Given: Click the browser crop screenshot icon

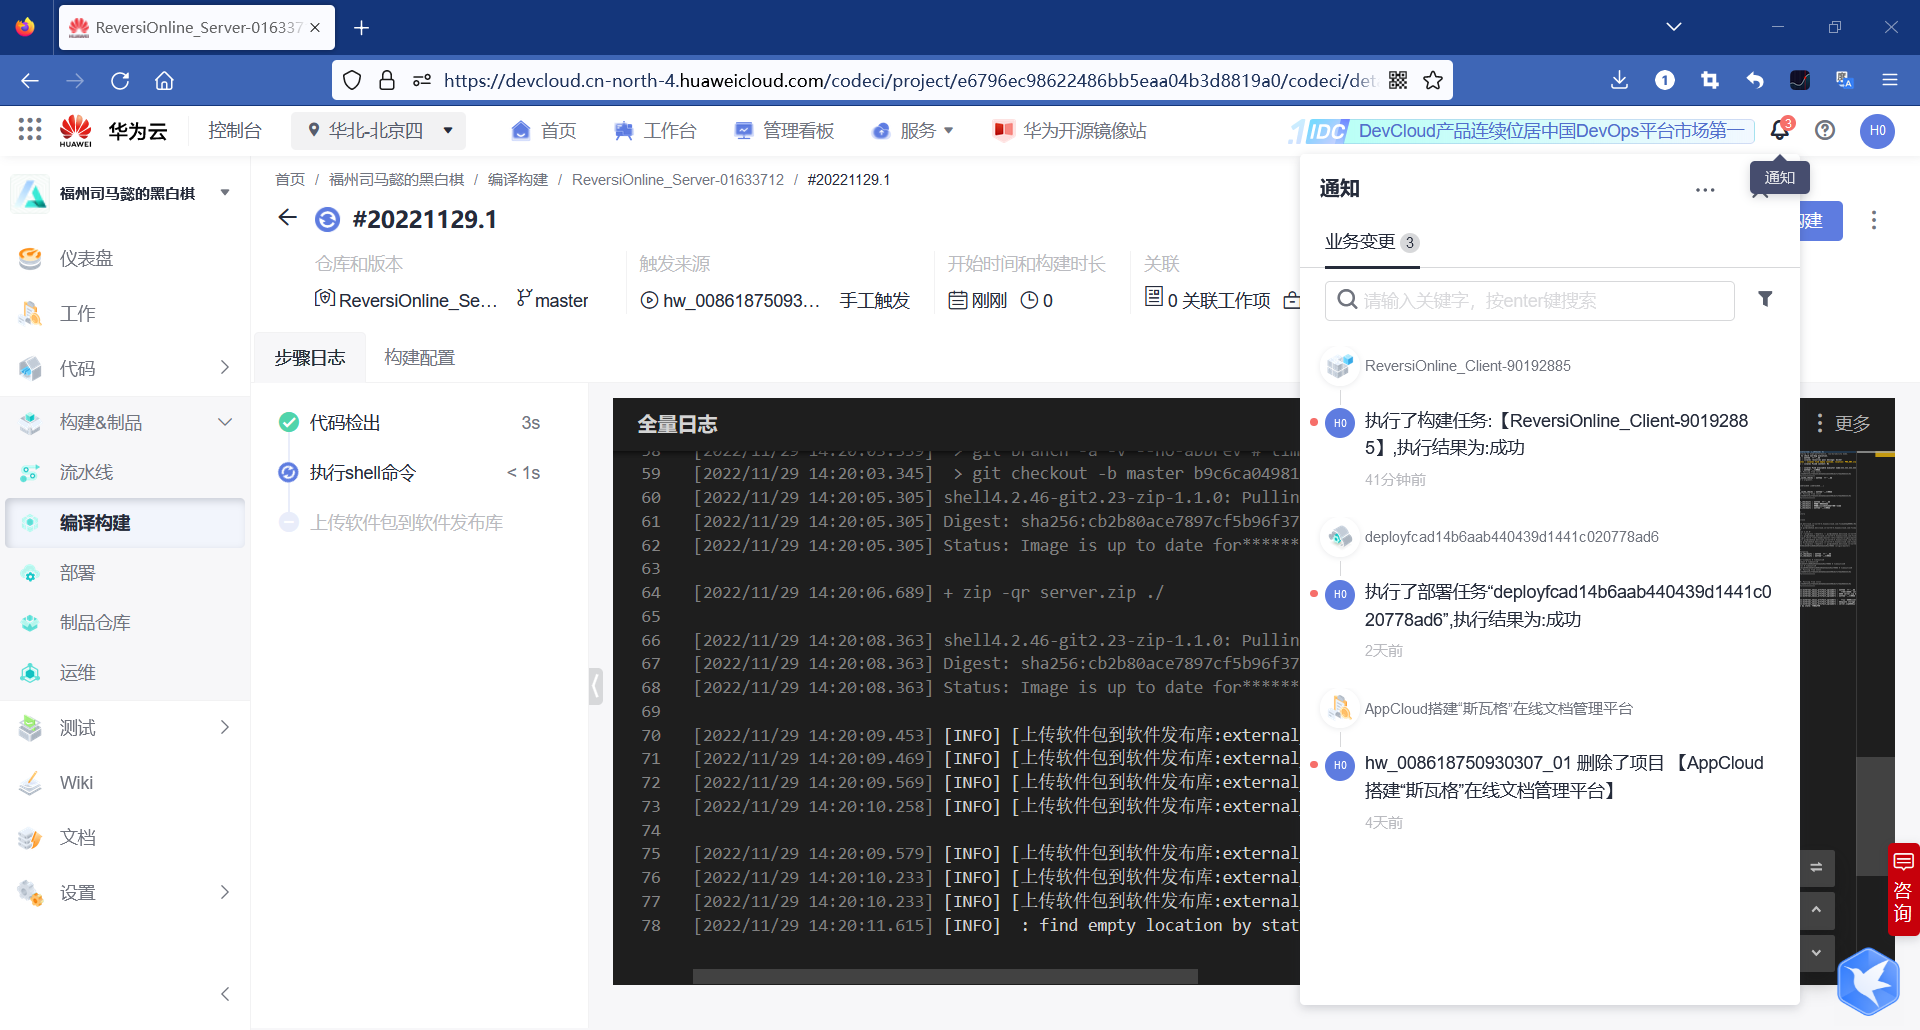Looking at the screenshot, I should (1710, 80).
